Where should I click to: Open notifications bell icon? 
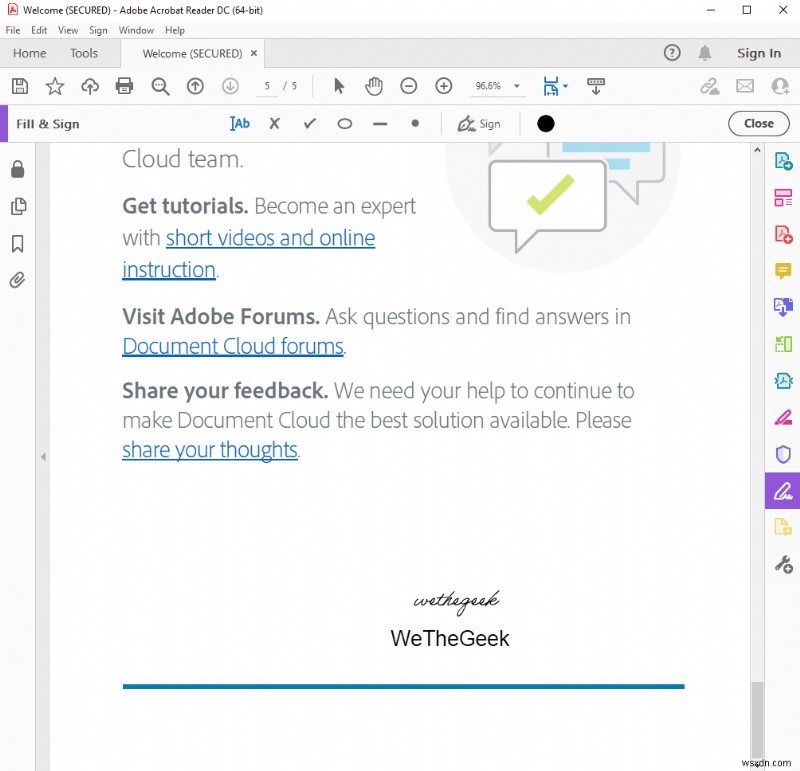(705, 53)
